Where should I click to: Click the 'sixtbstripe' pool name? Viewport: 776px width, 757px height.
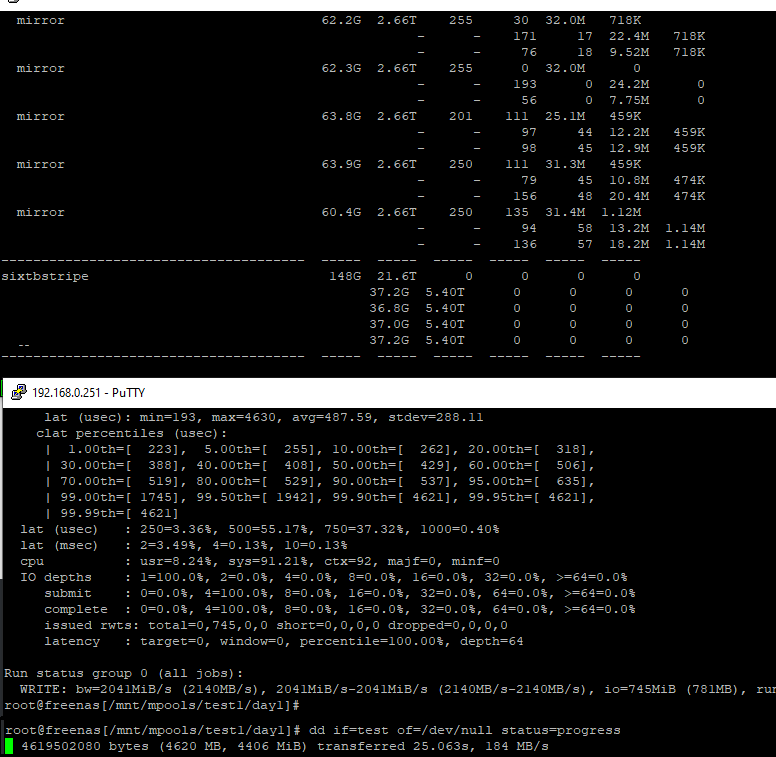45,276
